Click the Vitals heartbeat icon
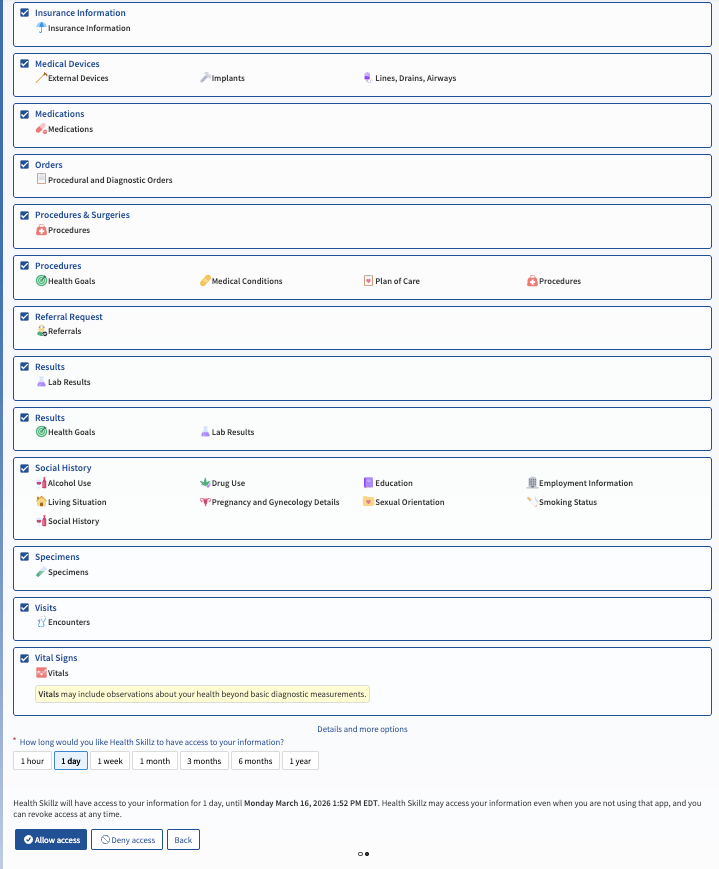 tap(41, 673)
